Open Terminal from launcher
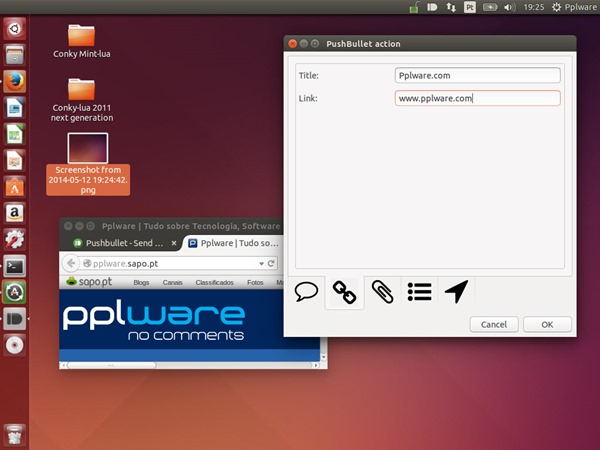Screen dimensions: 600x450 pyautogui.click(x=15, y=266)
